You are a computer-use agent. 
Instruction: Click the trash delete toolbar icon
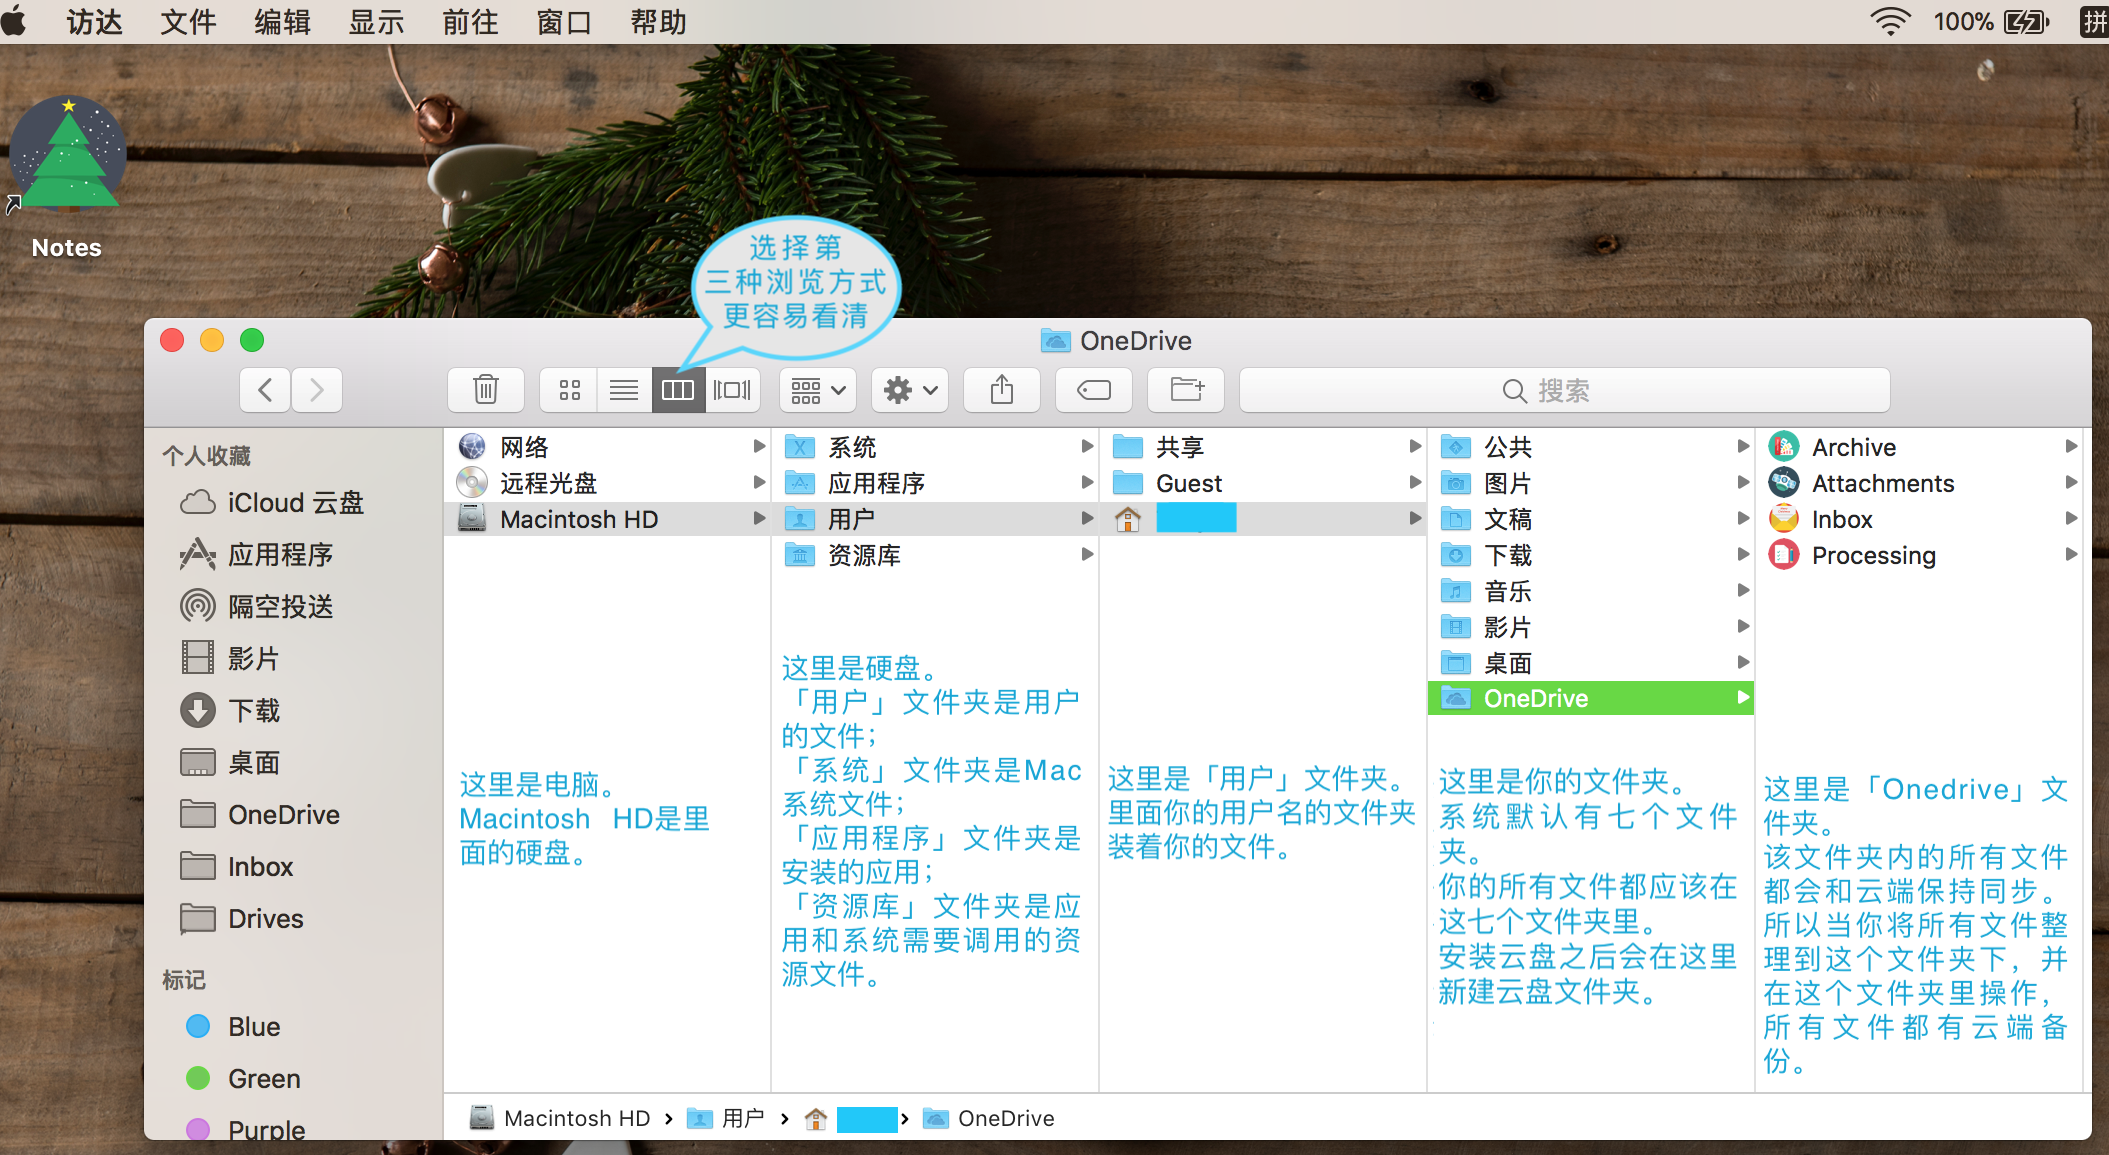tap(485, 390)
